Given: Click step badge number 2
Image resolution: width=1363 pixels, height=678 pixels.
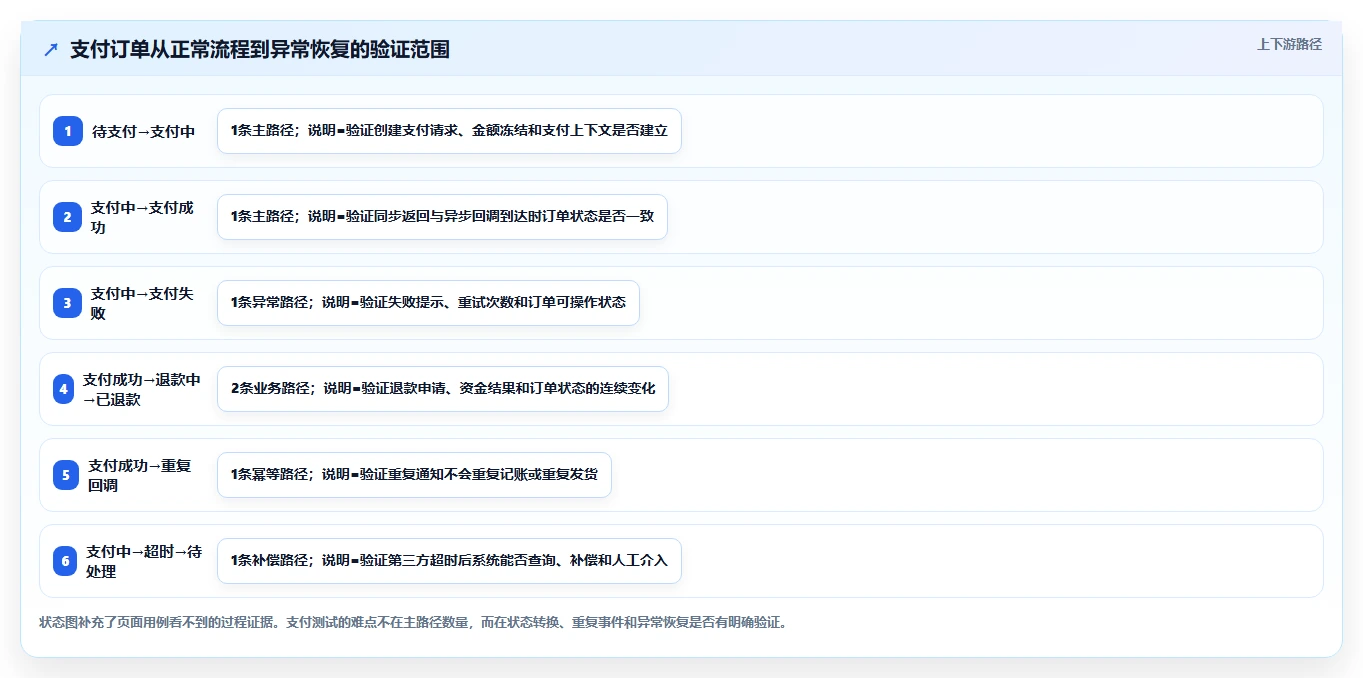Looking at the screenshot, I should point(68,217).
